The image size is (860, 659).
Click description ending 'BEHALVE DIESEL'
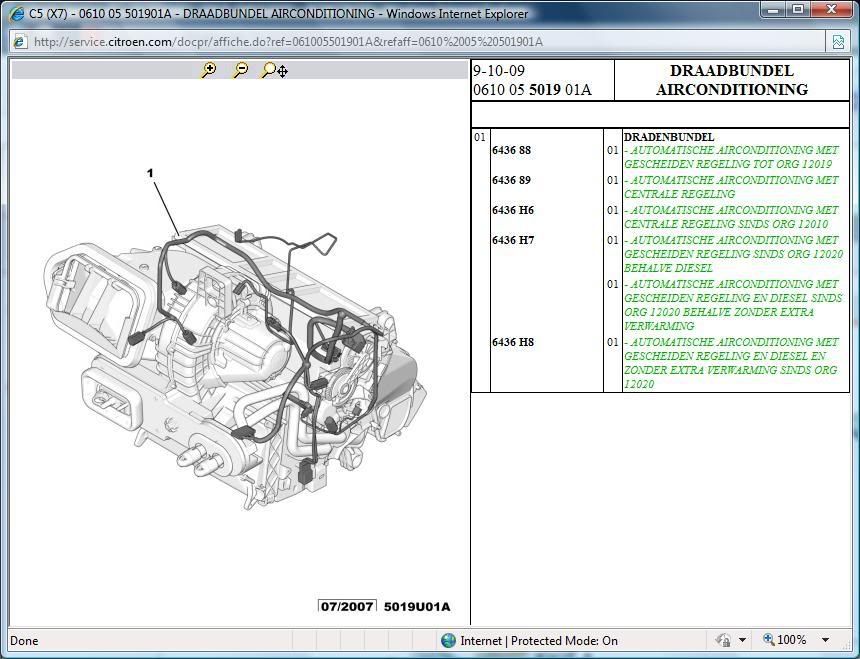coord(734,254)
